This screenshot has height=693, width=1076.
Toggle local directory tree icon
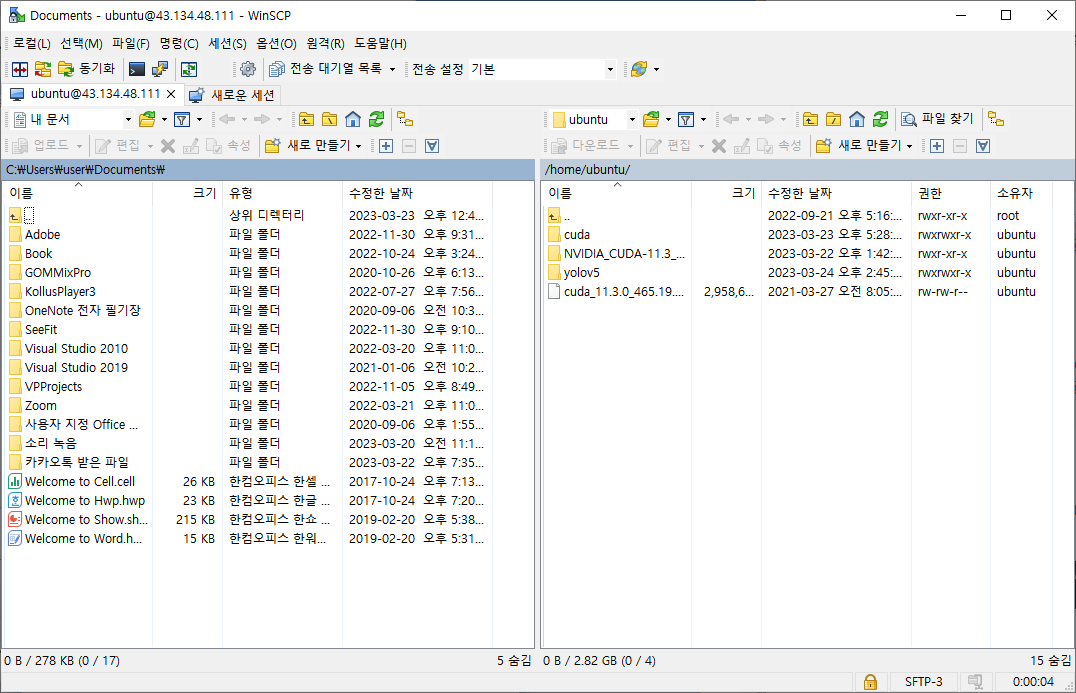(x=405, y=119)
